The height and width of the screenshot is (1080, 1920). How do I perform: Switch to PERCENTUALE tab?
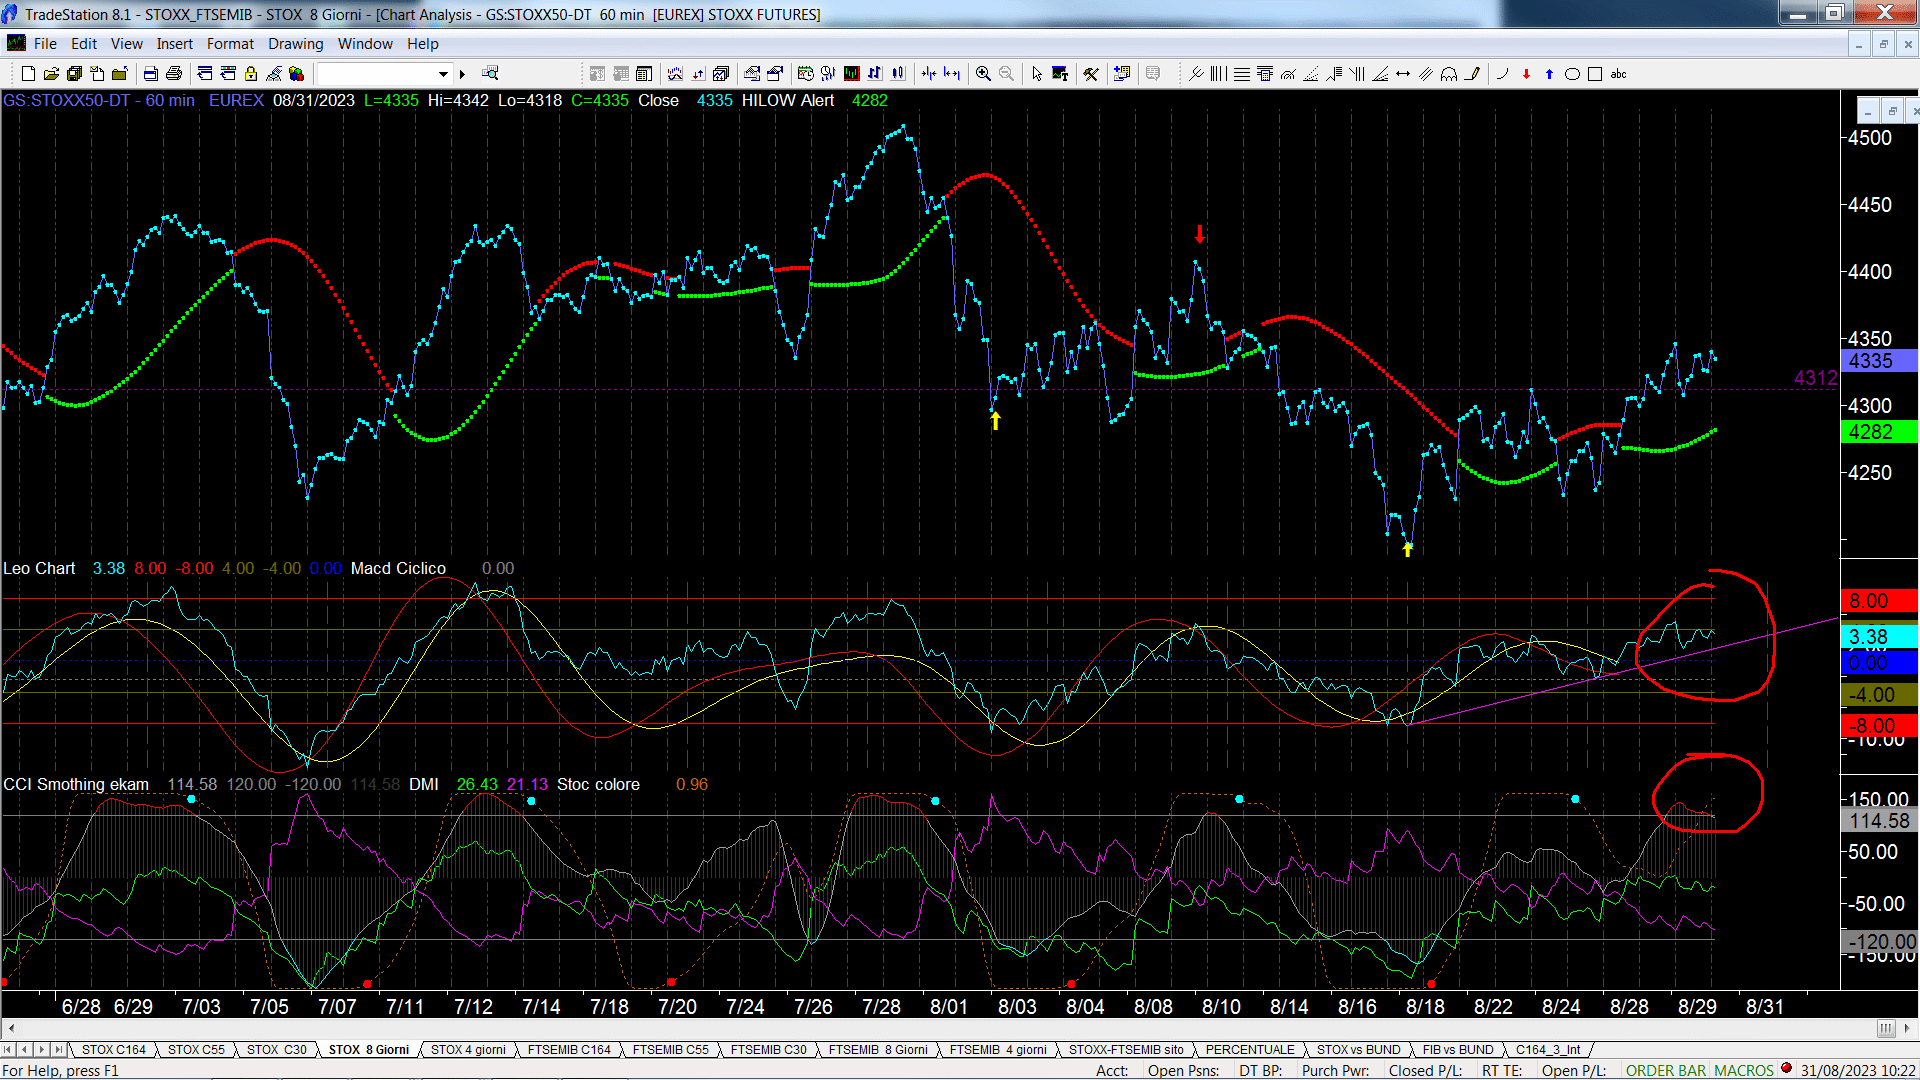tap(1250, 1050)
